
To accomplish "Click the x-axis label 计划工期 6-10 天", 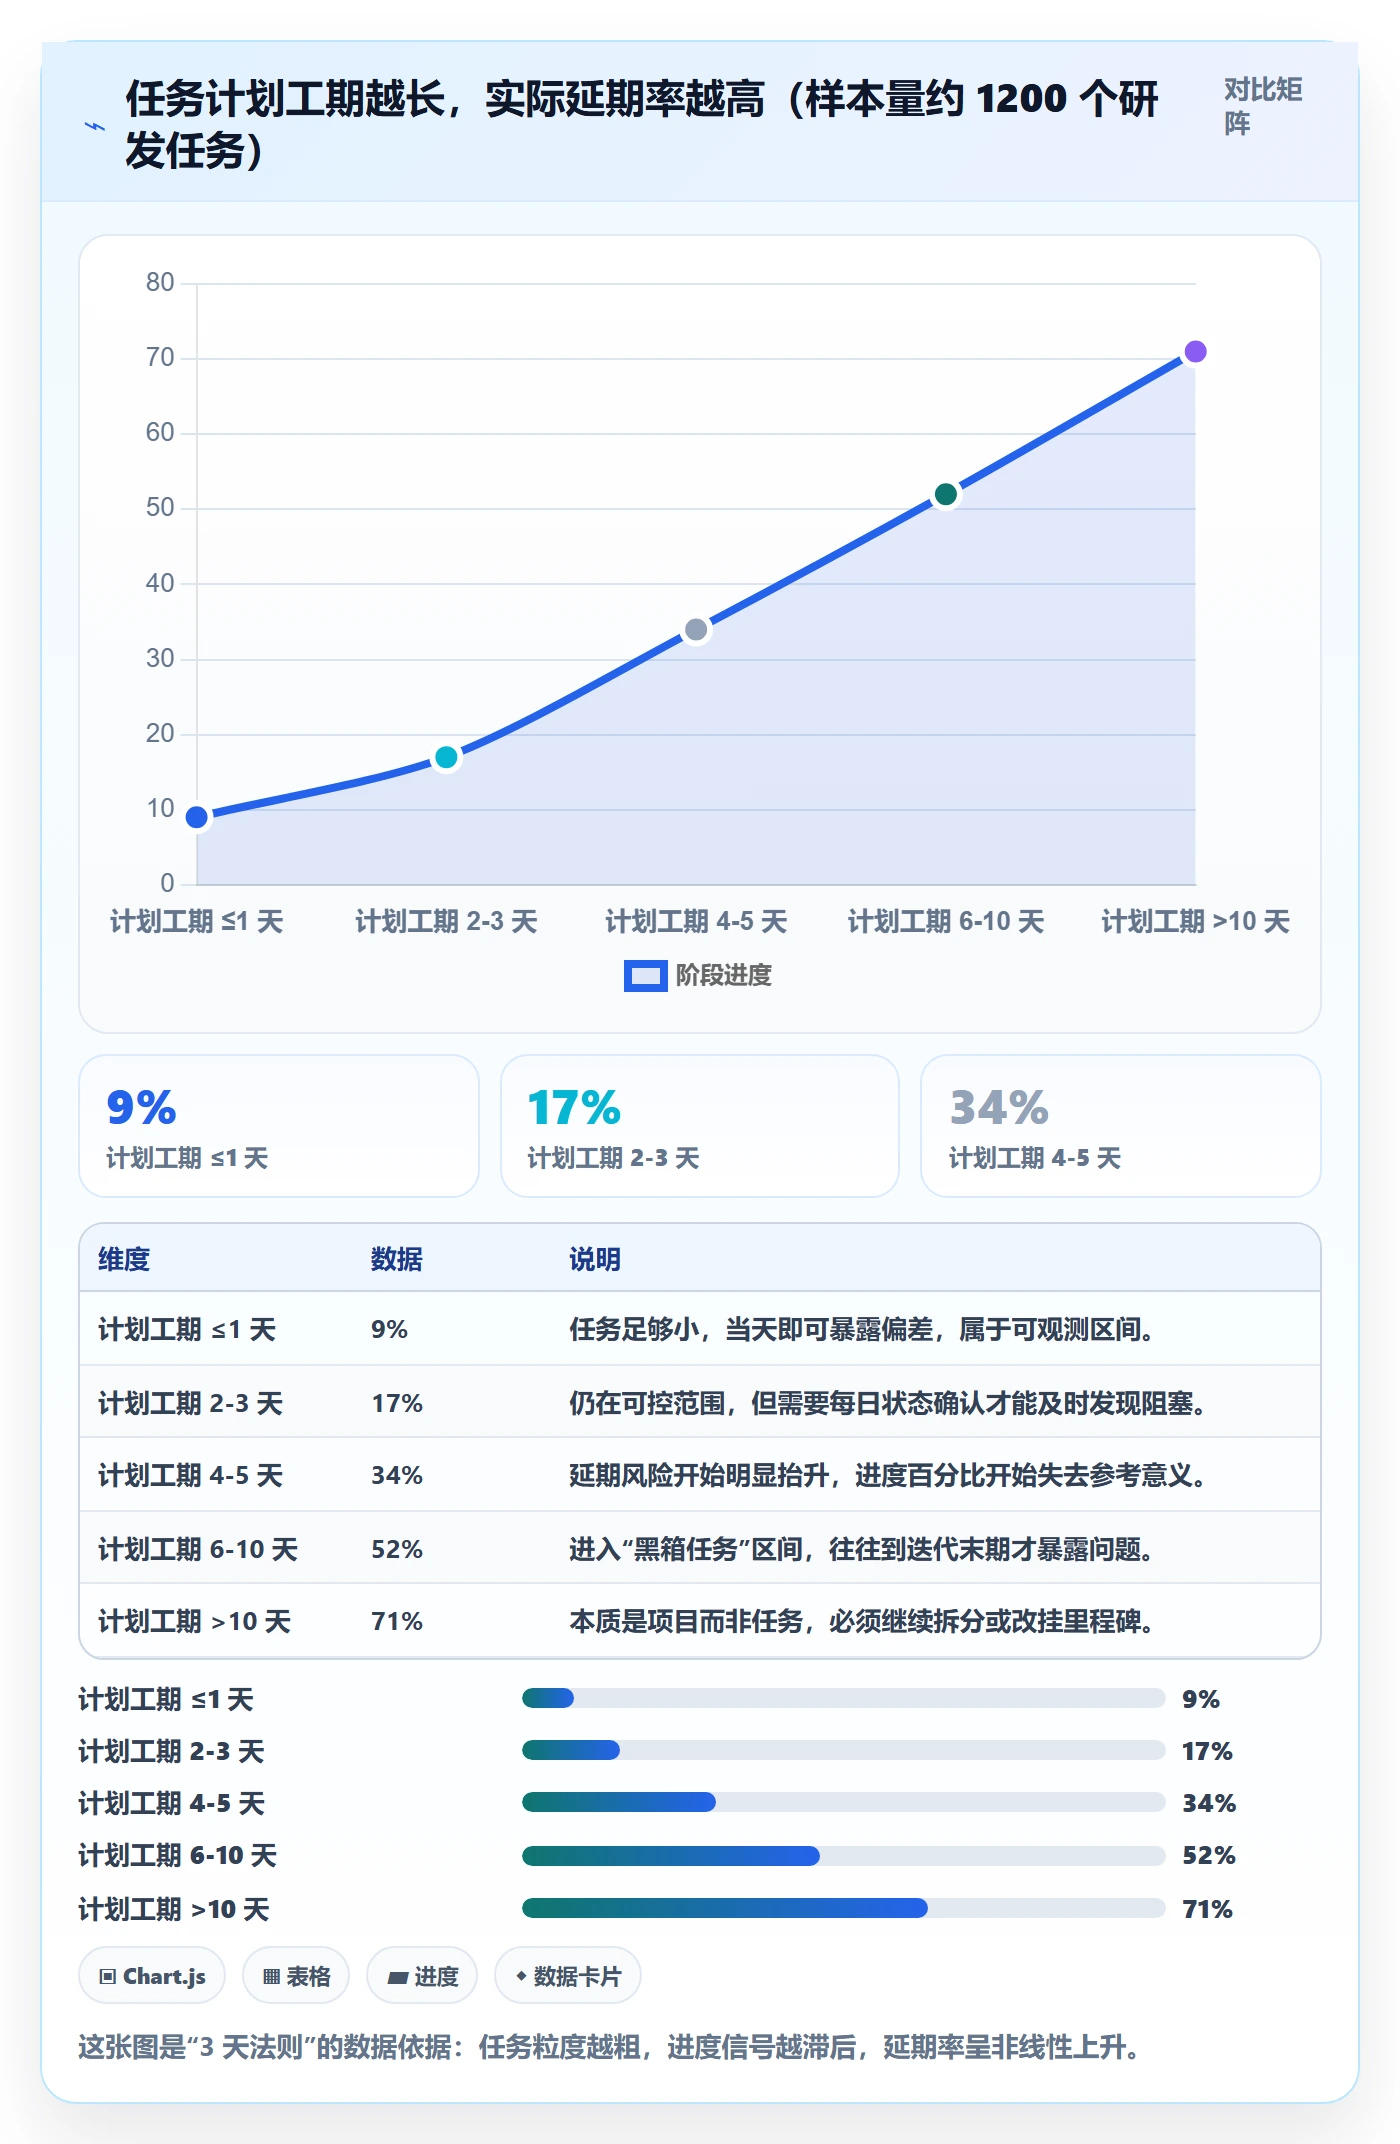I will (x=946, y=921).
